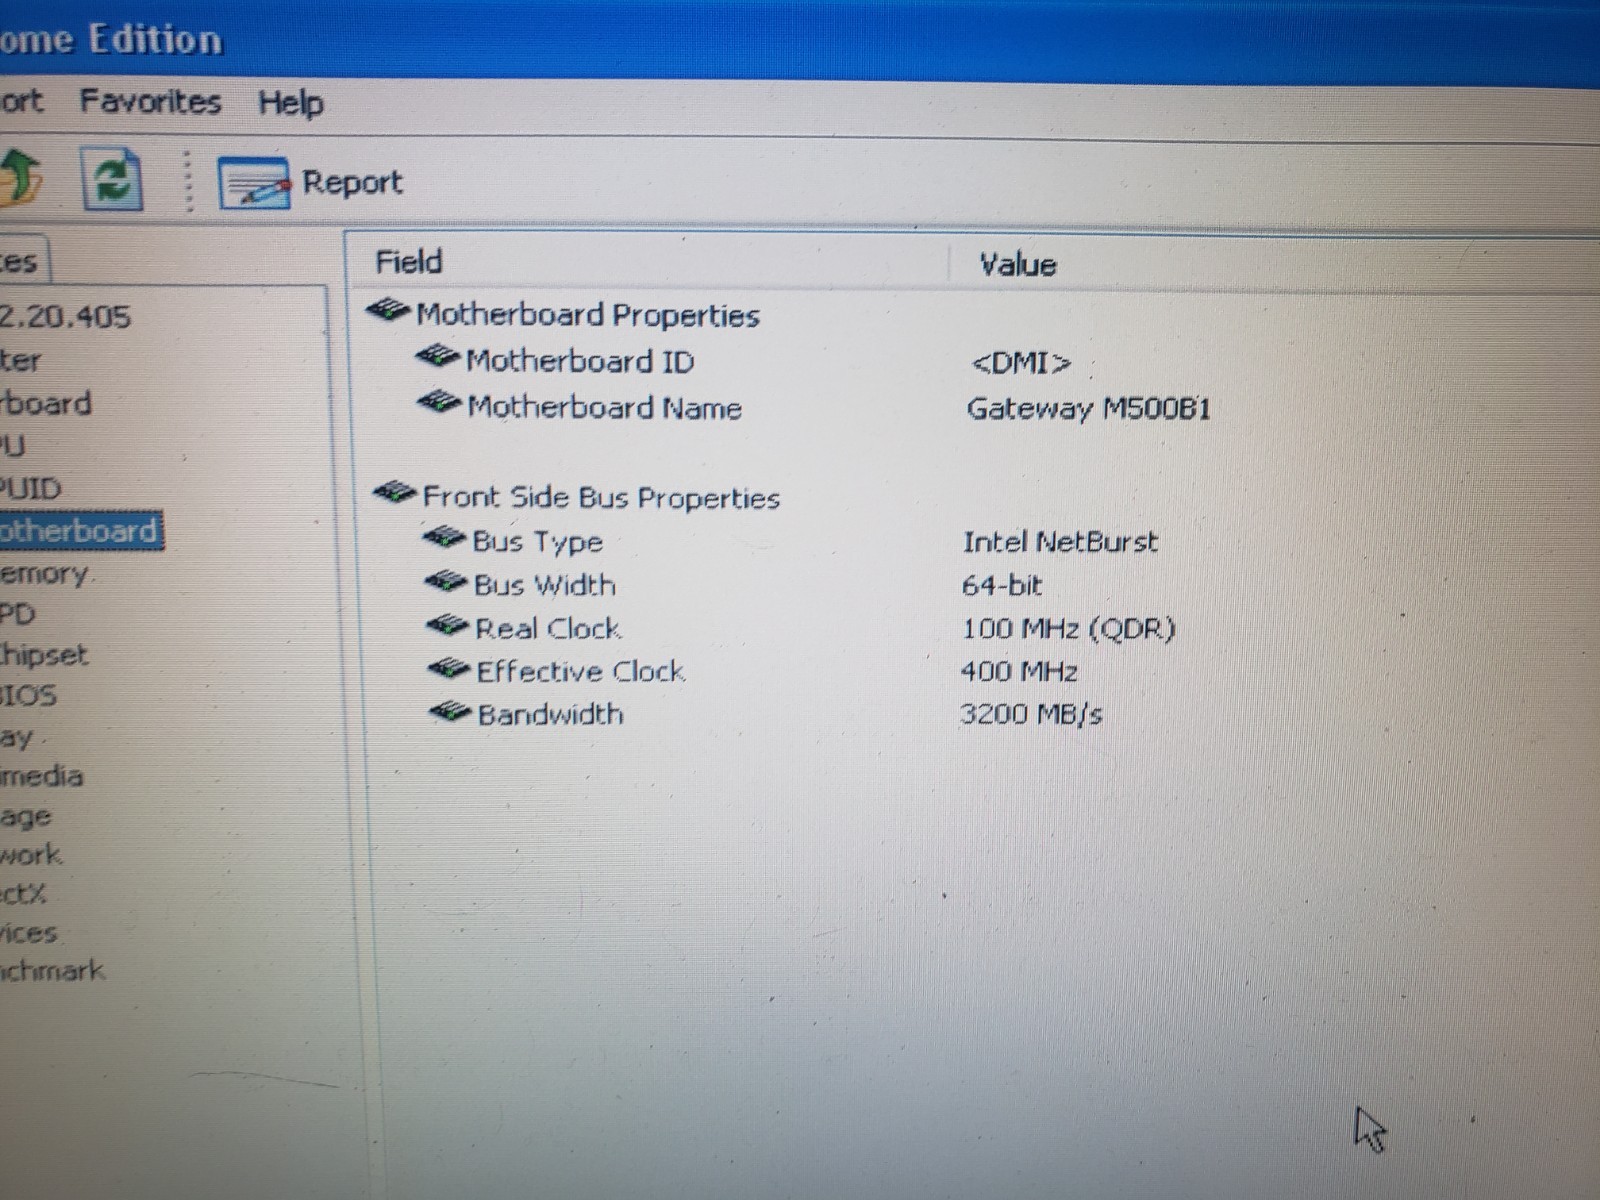Select the Memory tree item

tap(45, 573)
